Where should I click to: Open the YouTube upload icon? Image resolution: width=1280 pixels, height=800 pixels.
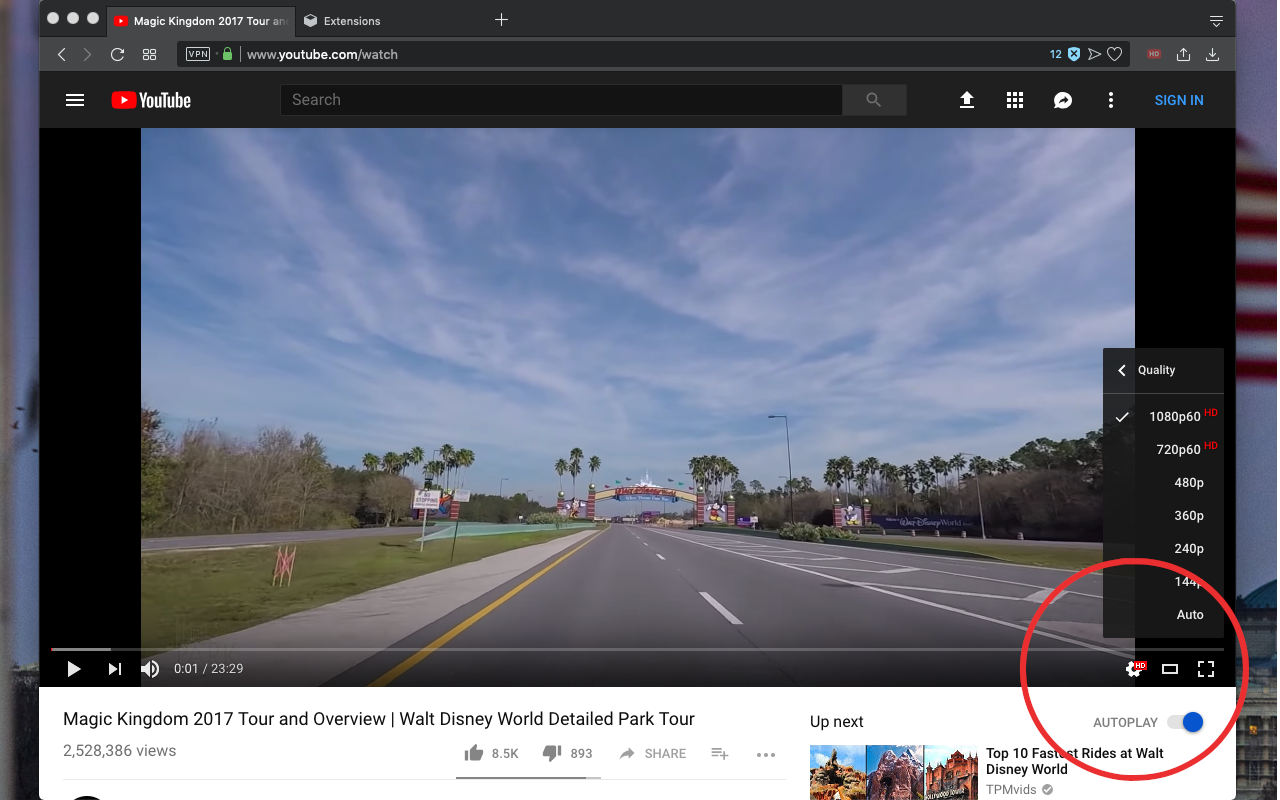(966, 100)
